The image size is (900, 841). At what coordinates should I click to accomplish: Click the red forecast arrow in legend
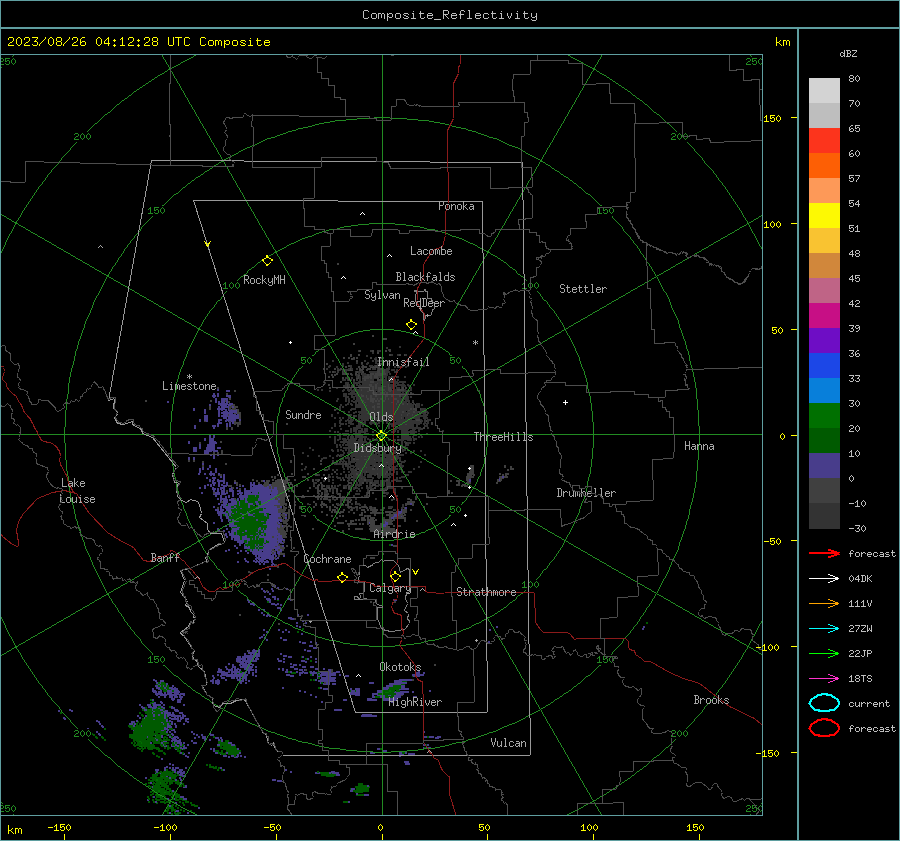click(x=824, y=553)
